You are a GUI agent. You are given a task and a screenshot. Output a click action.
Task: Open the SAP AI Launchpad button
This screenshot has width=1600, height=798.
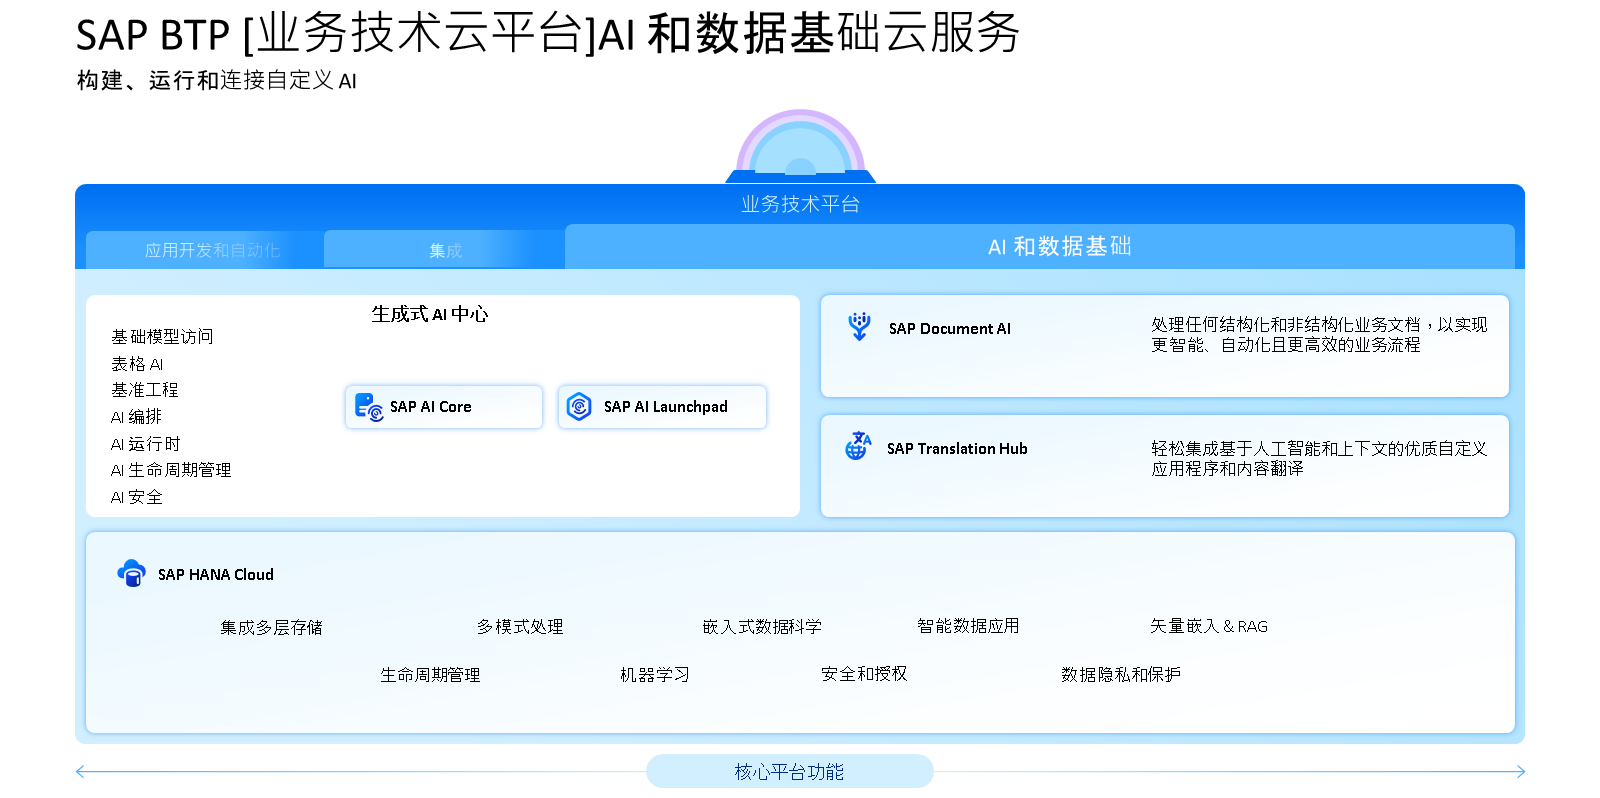662,407
